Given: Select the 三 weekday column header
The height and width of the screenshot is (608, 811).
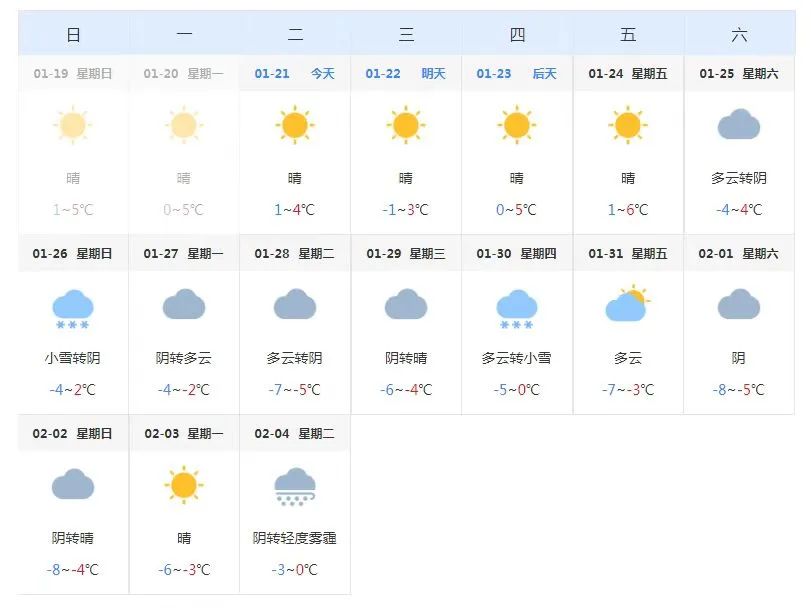Looking at the screenshot, I should 406,35.
